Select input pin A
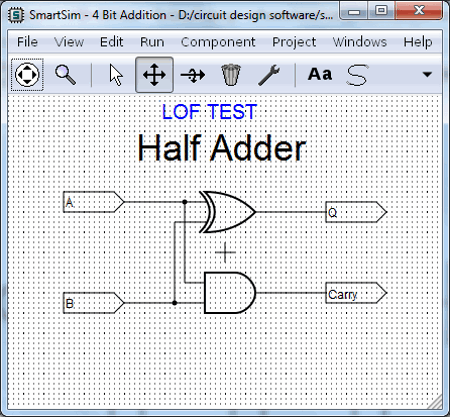 point(93,202)
